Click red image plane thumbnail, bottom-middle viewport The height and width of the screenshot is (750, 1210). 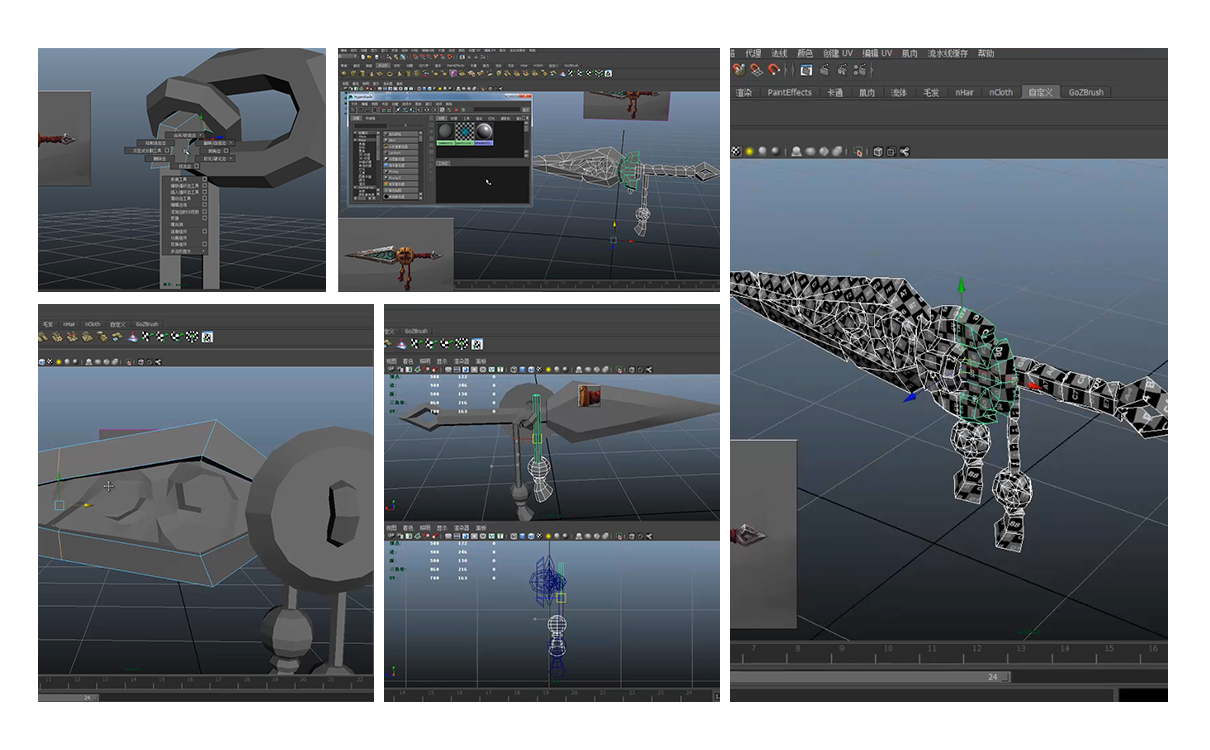point(590,398)
